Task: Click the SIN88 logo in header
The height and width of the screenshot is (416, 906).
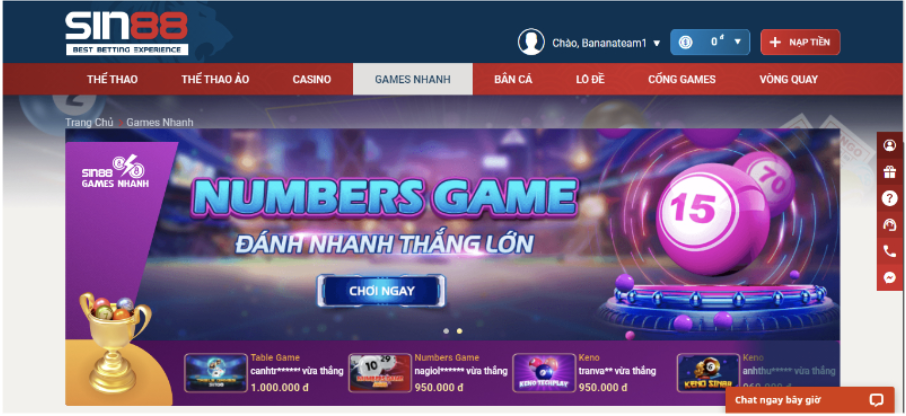Action: click(x=127, y=33)
